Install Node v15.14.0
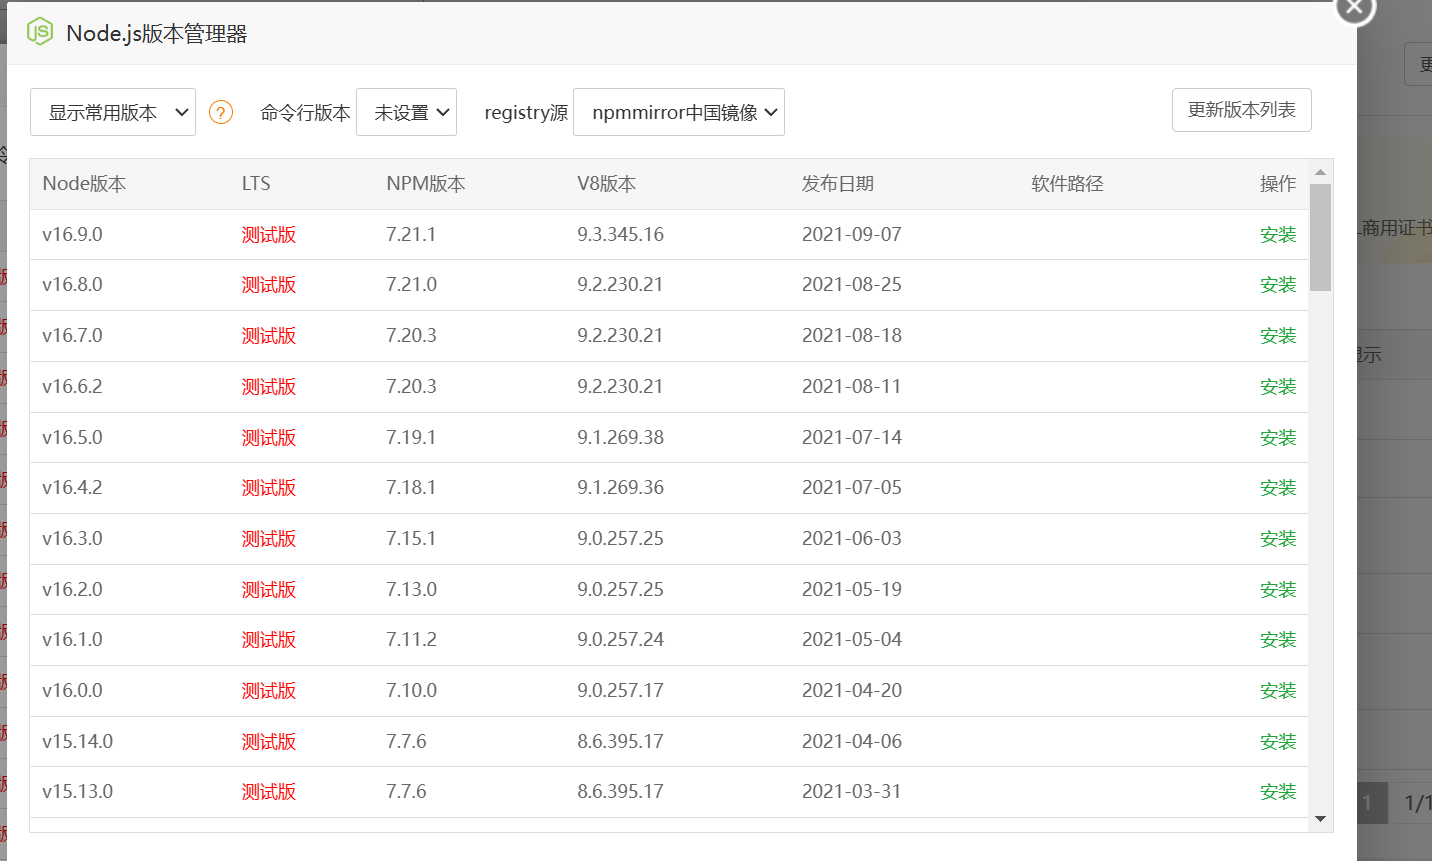This screenshot has width=1432, height=861. [1278, 741]
